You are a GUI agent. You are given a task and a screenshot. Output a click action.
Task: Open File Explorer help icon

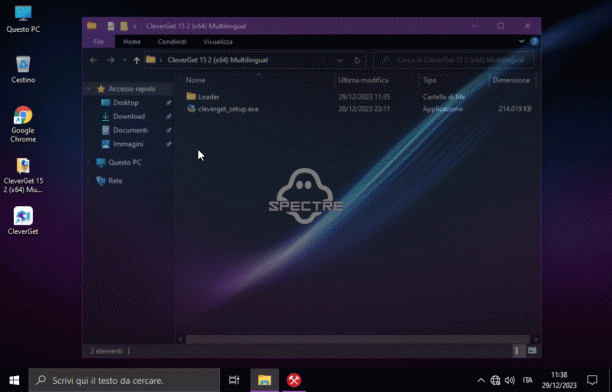(x=534, y=41)
